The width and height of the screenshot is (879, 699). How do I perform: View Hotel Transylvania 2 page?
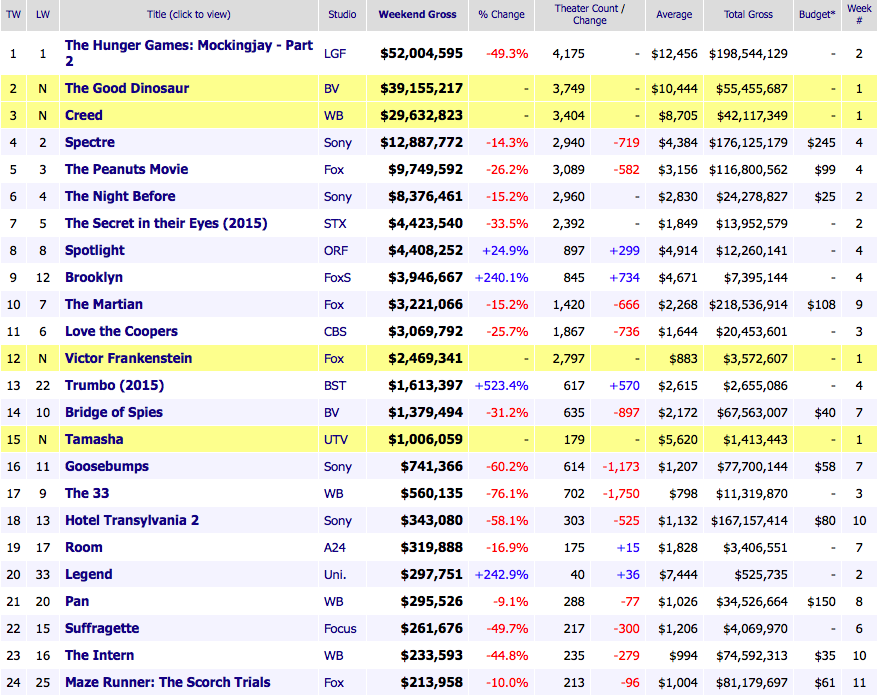pos(132,520)
